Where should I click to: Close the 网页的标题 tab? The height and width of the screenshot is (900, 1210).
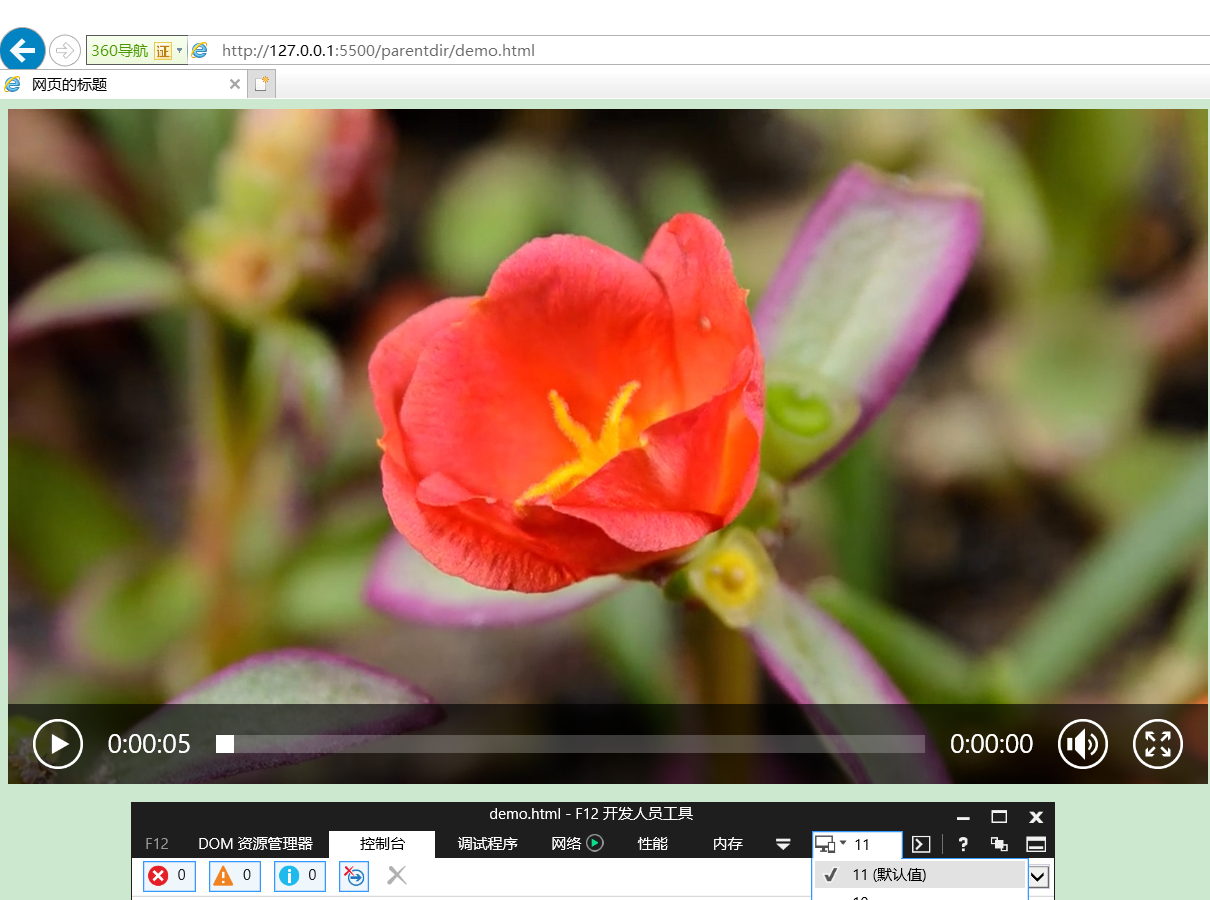235,84
